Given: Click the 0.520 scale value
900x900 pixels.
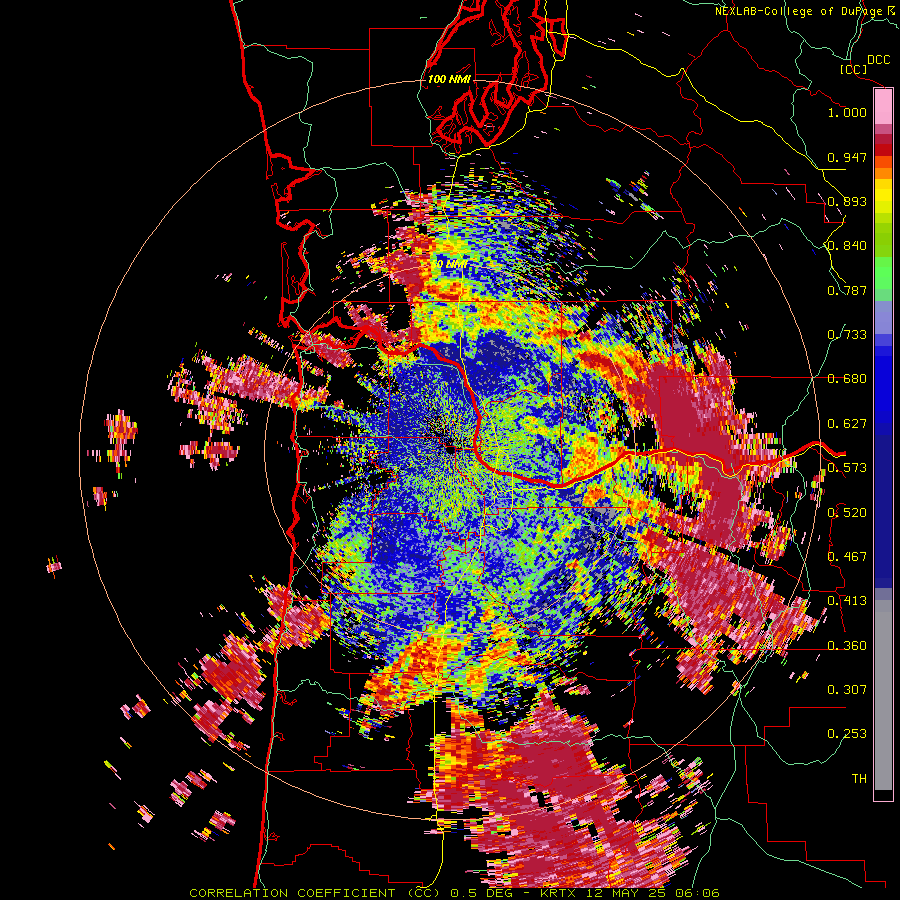Looking at the screenshot, I should pyautogui.click(x=847, y=513).
